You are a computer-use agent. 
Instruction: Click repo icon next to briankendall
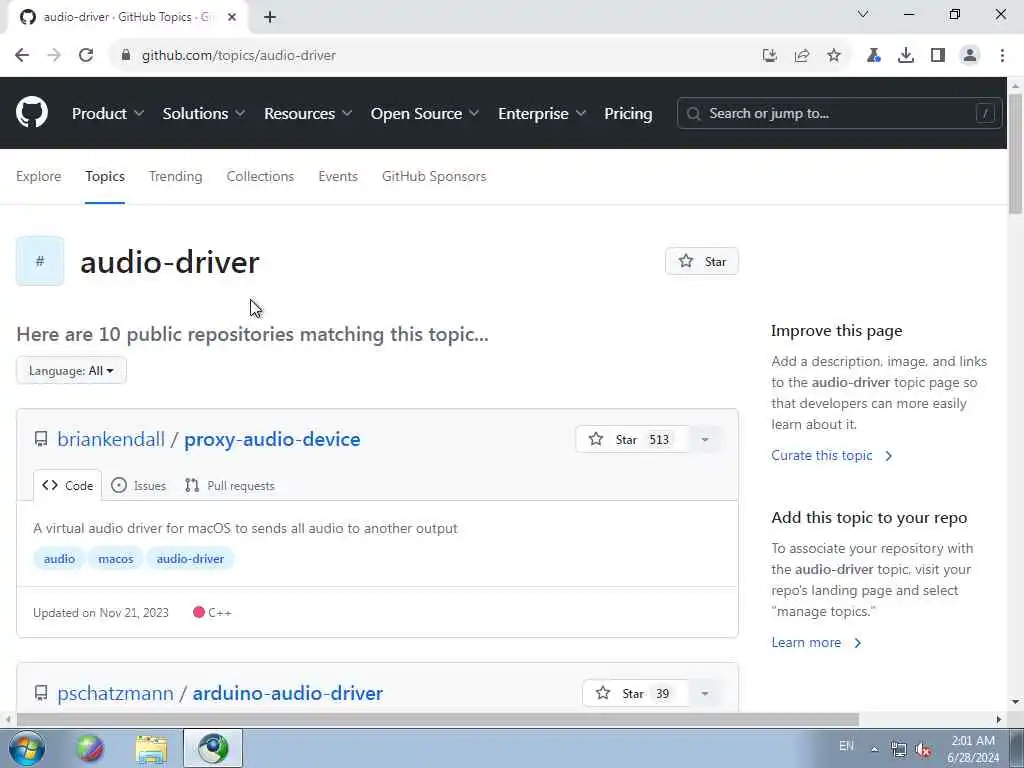point(41,439)
